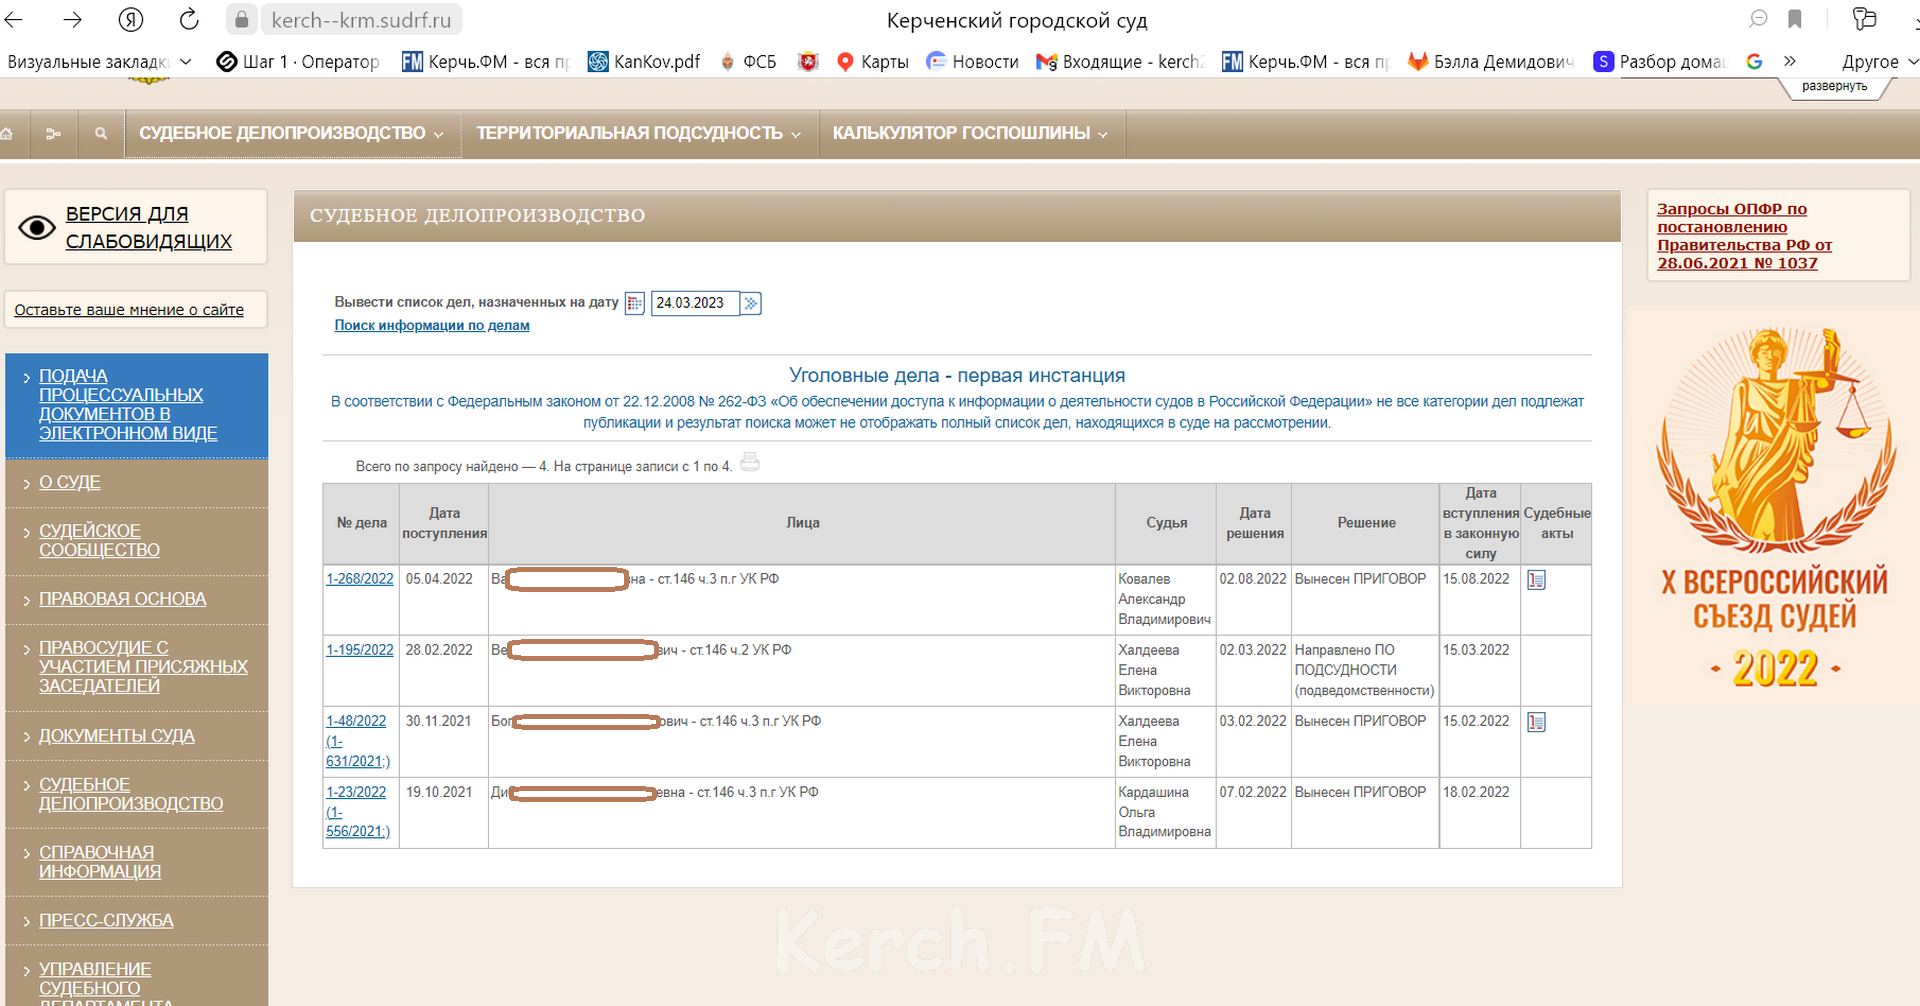Open the Пресс-служба sidebar item

click(106, 920)
